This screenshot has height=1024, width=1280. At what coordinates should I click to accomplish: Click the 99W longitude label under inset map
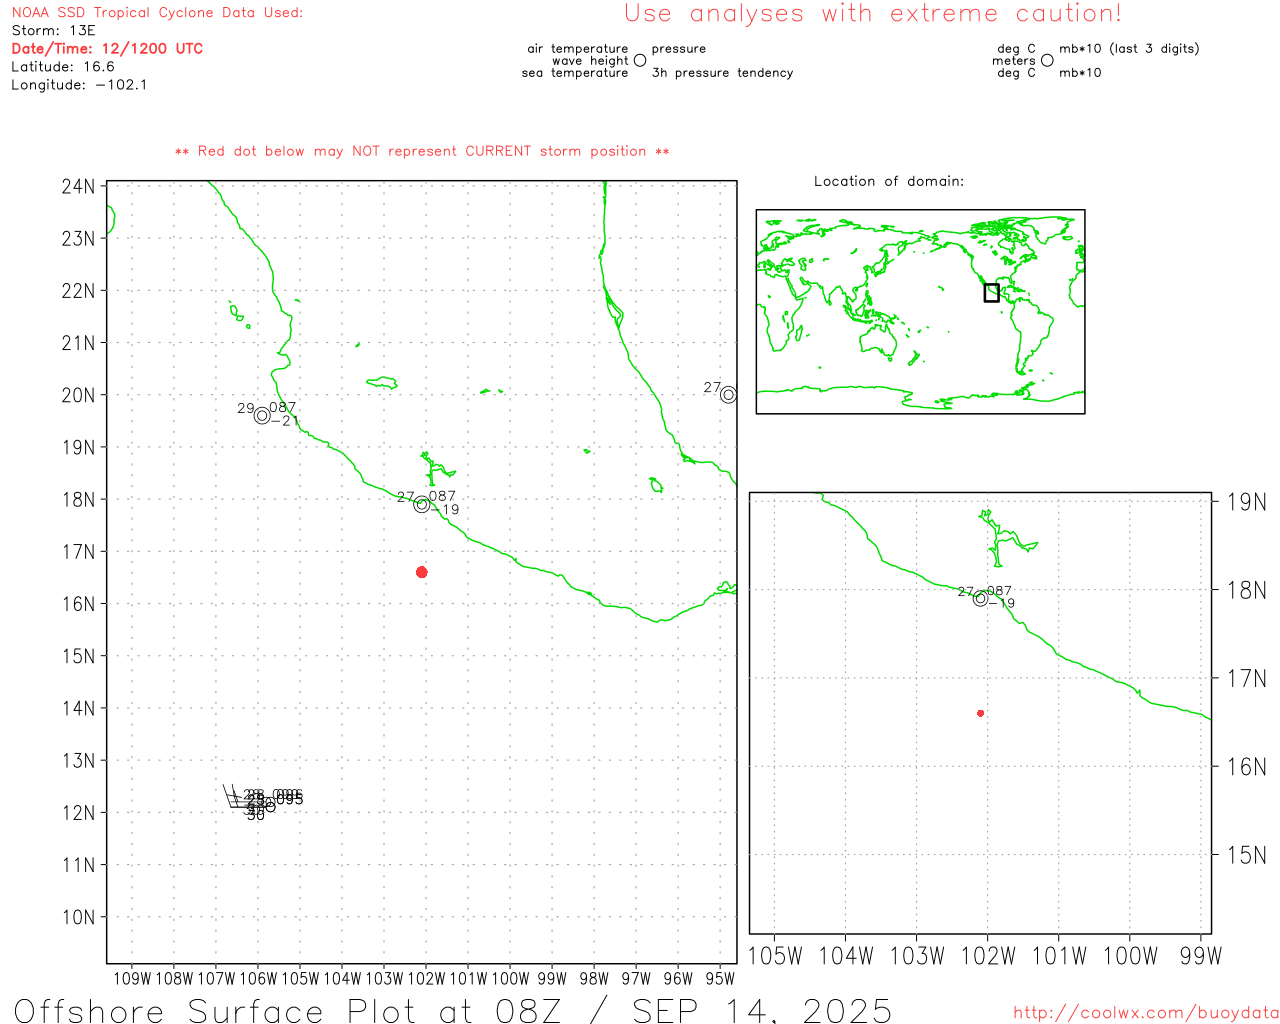point(1201,956)
